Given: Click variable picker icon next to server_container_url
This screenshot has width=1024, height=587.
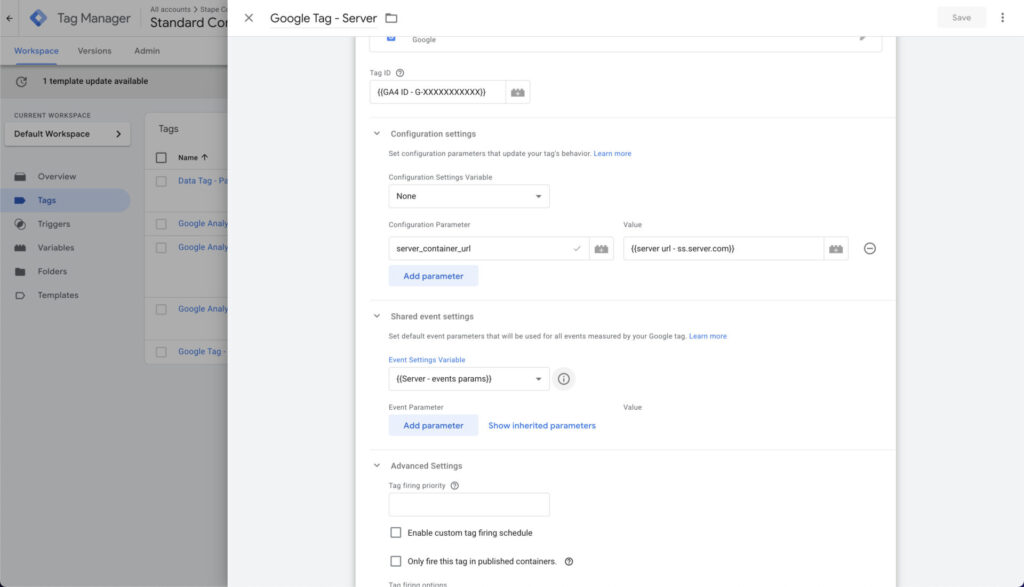Looking at the screenshot, I should tap(602, 249).
